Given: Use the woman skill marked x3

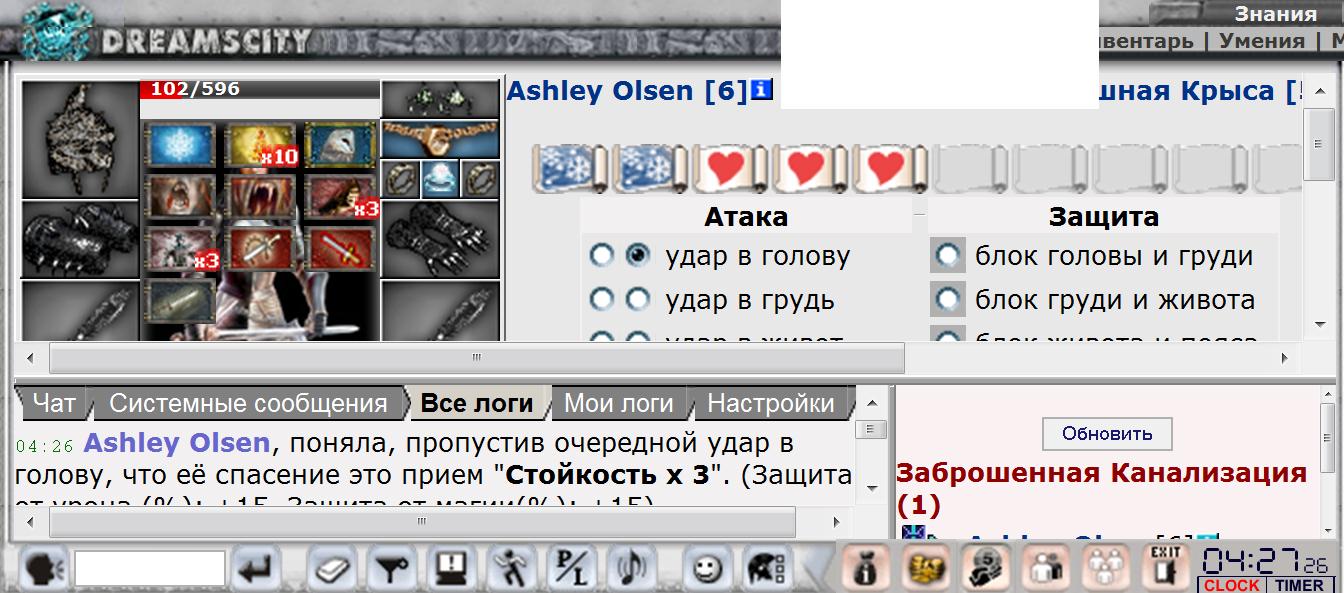Looking at the screenshot, I should point(340,197).
